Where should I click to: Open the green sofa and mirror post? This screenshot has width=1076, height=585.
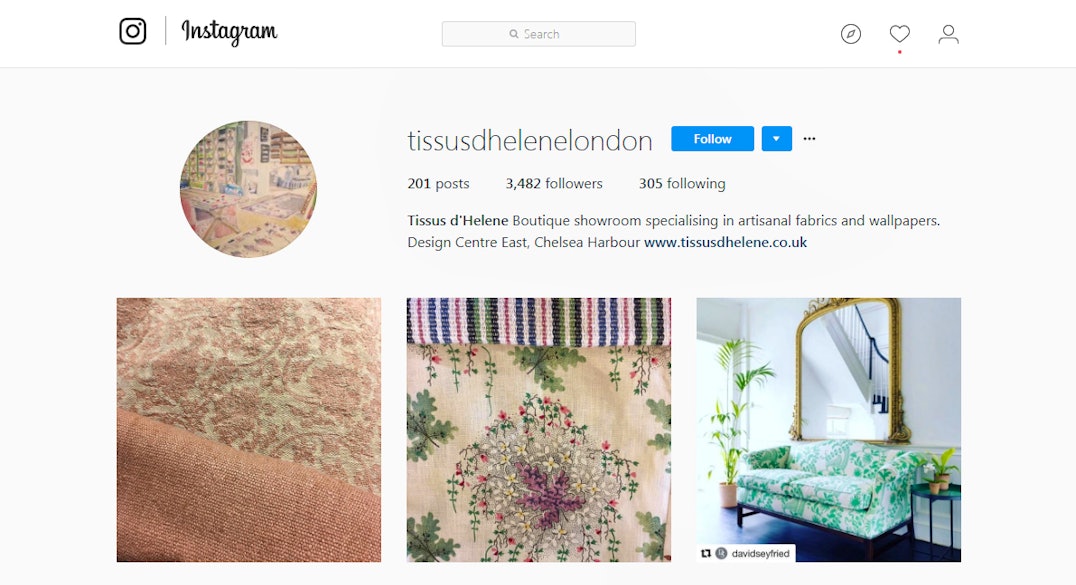pyautogui.click(x=828, y=430)
